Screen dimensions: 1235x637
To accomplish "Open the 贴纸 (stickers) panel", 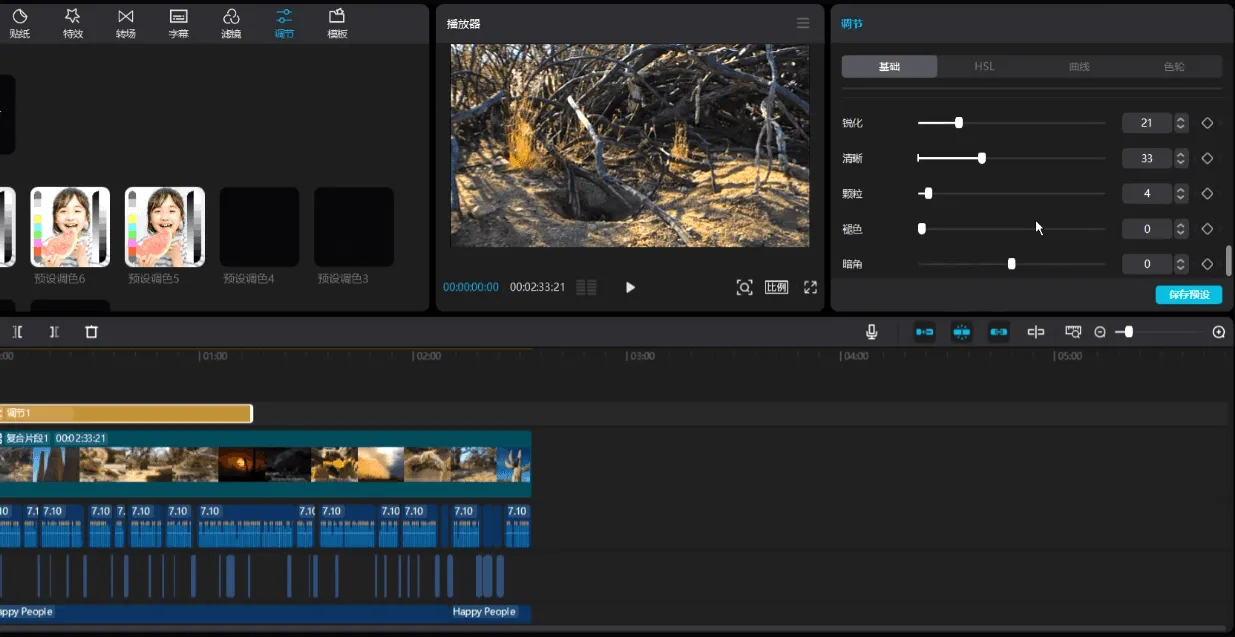I will point(19,23).
